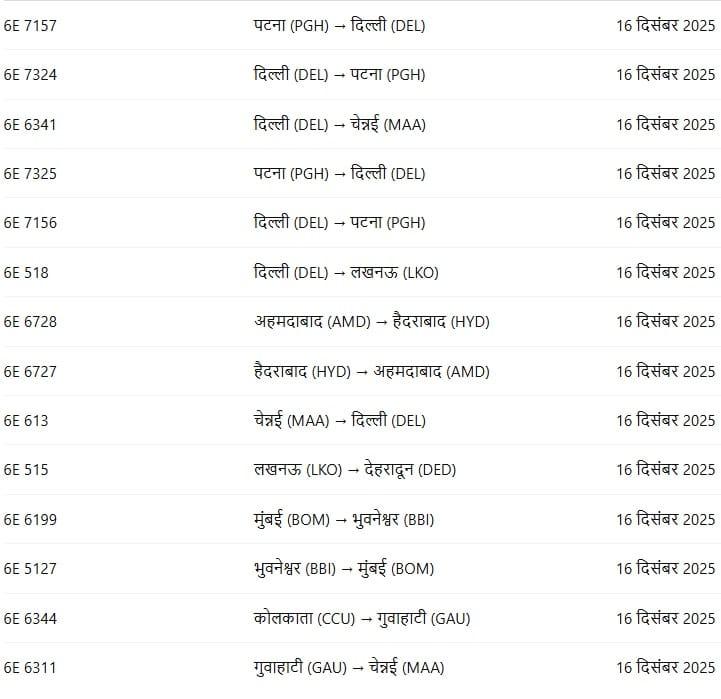Viewport: 721px width, 699px height.
Task: Click flight number 6E 6341
Action: pyautogui.click(x=31, y=125)
